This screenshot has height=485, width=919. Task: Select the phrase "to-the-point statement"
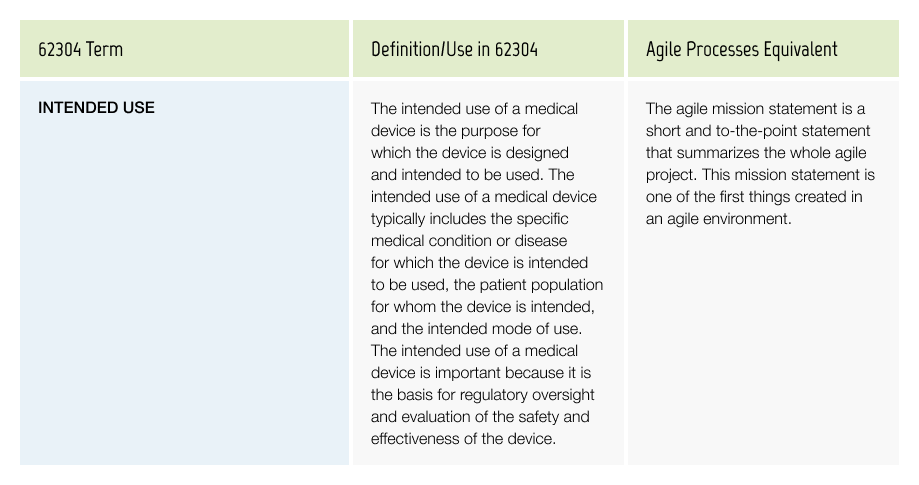[793, 131]
